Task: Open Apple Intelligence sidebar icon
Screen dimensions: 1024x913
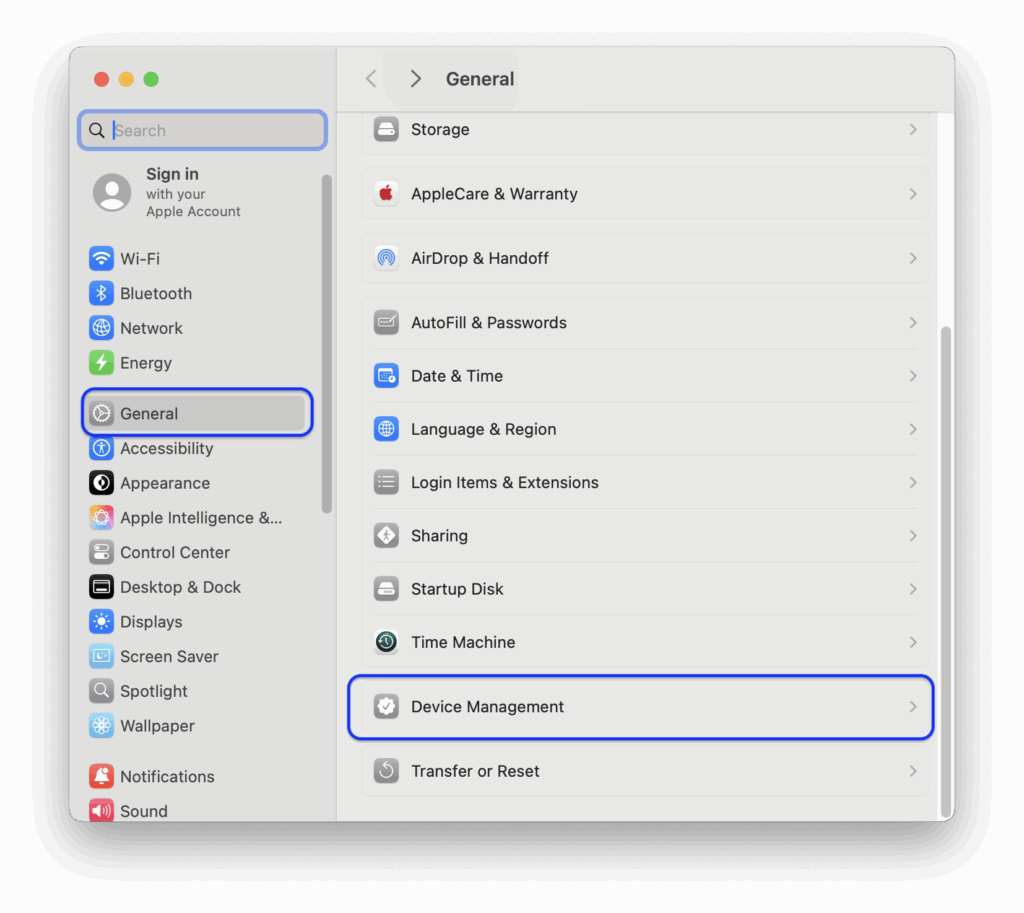Action: point(101,518)
